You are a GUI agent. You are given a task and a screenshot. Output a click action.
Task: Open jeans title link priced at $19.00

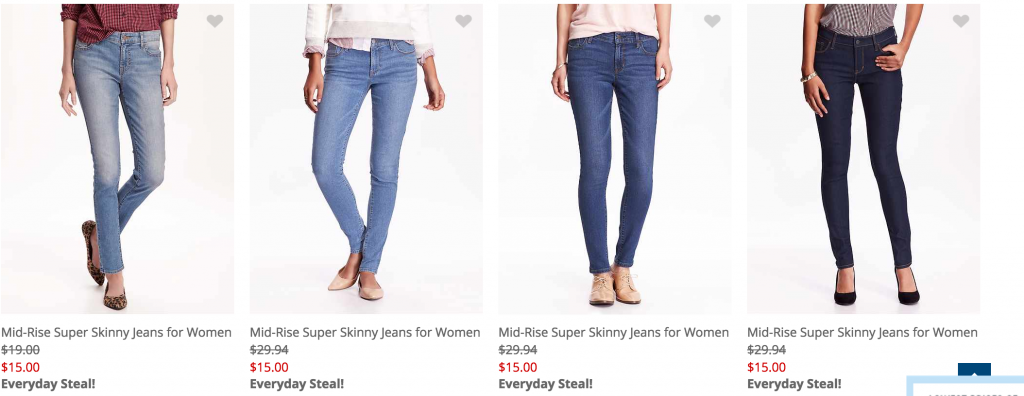116,333
